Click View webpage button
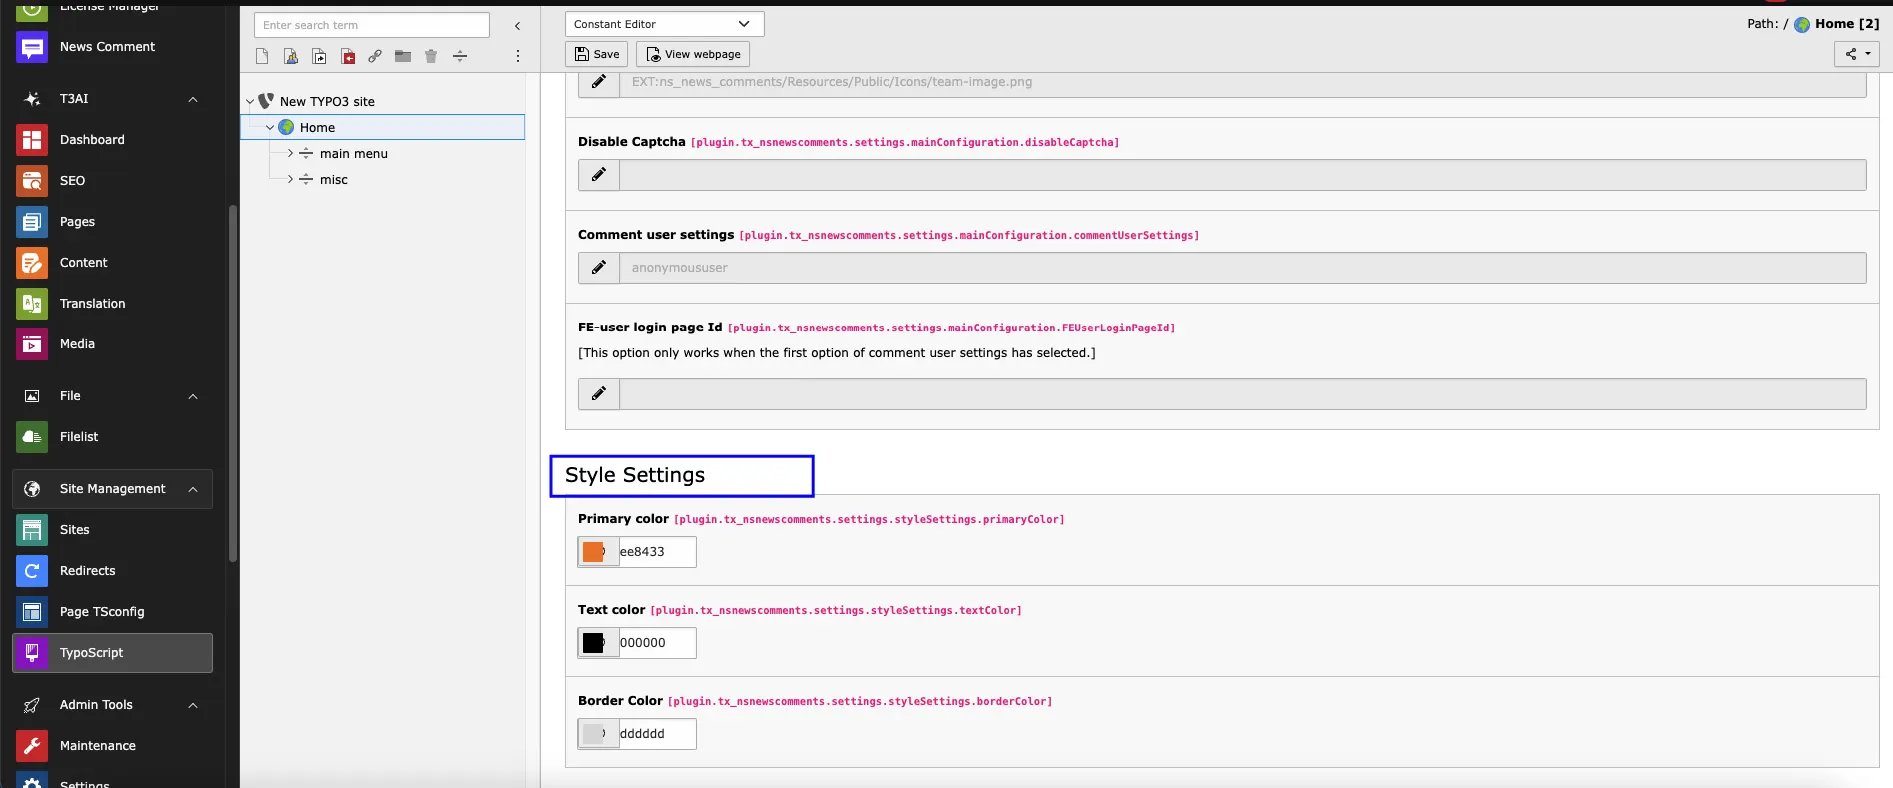 [x=693, y=54]
